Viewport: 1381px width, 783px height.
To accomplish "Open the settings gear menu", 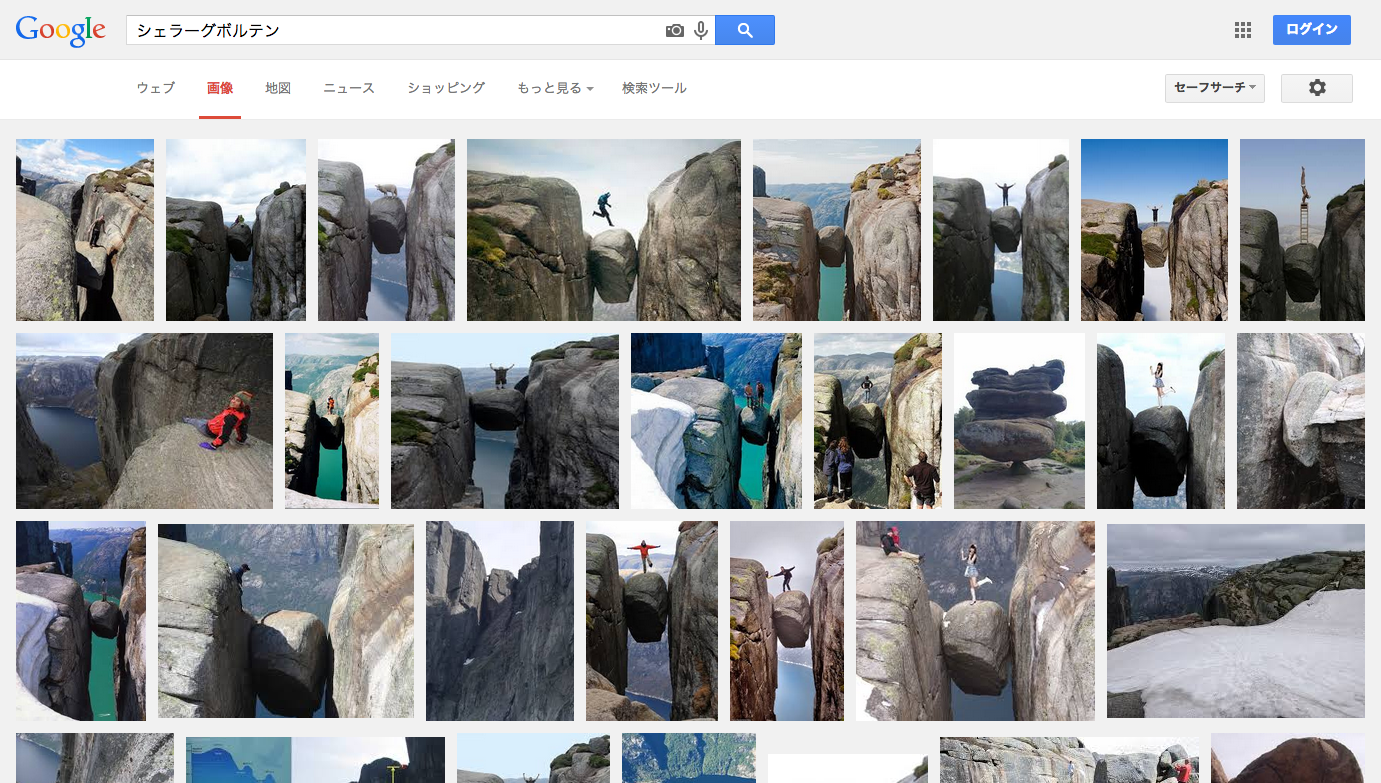I will pos(1316,88).
